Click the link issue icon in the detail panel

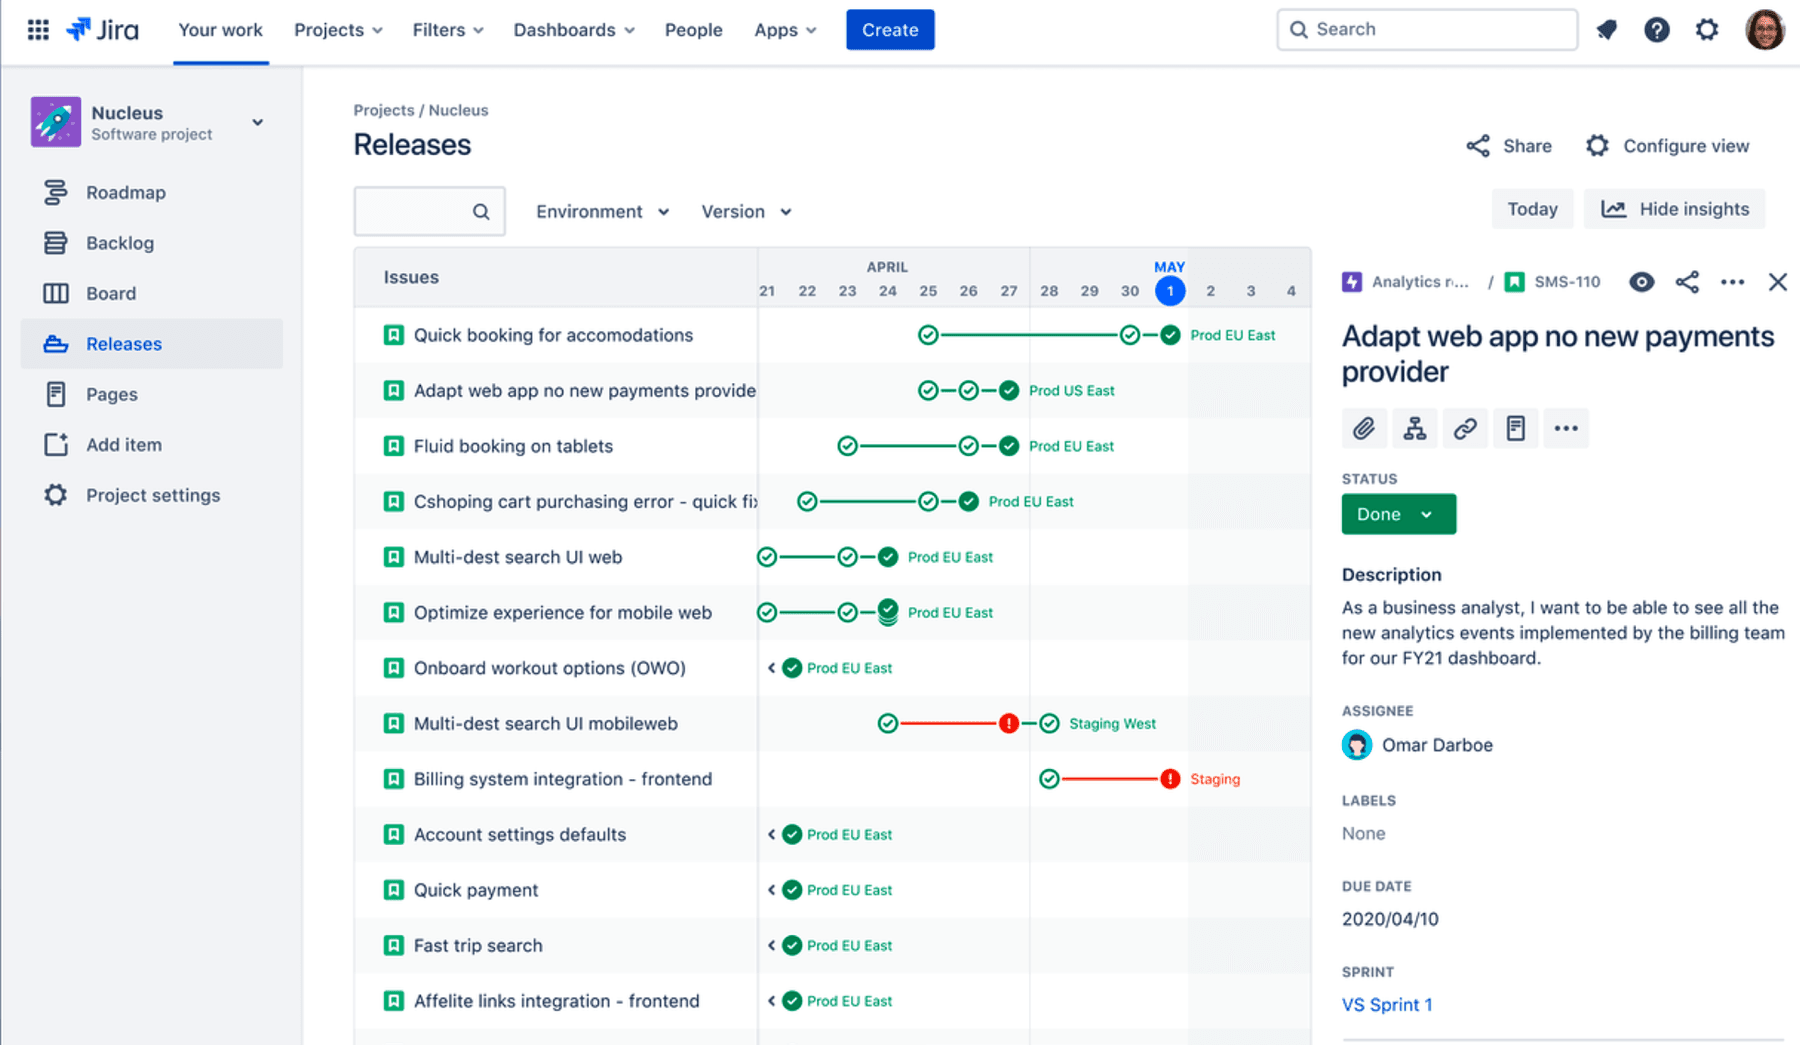coord(1465,428)
